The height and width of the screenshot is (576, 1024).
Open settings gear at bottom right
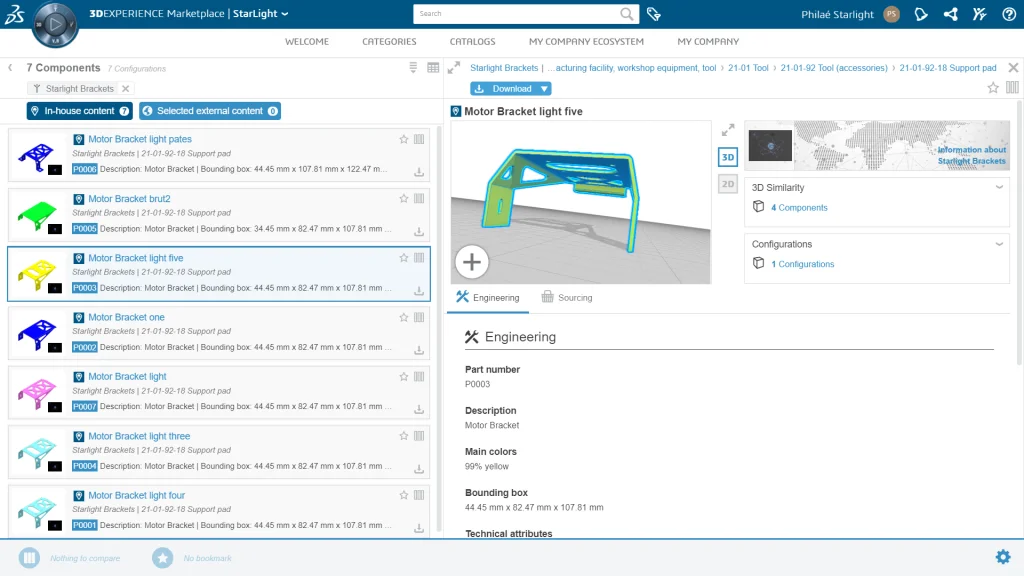click(x=1003, y=557)
